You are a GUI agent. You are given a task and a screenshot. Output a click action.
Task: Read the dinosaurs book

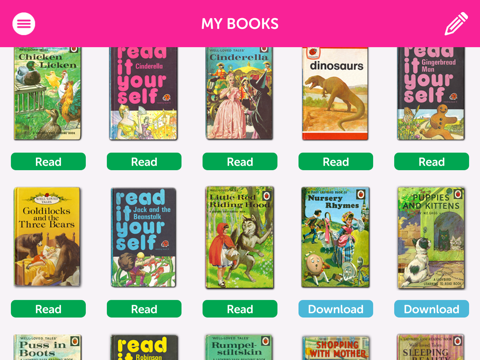[x=336, y=162]
